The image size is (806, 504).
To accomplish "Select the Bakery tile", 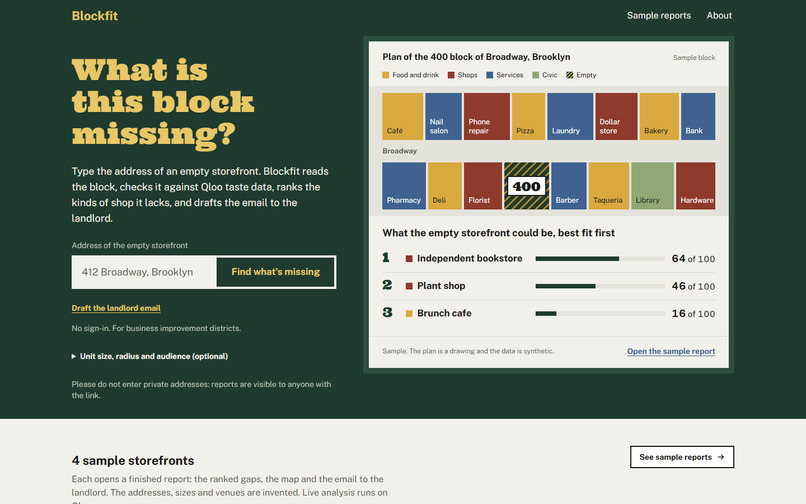I will (659, 116).
